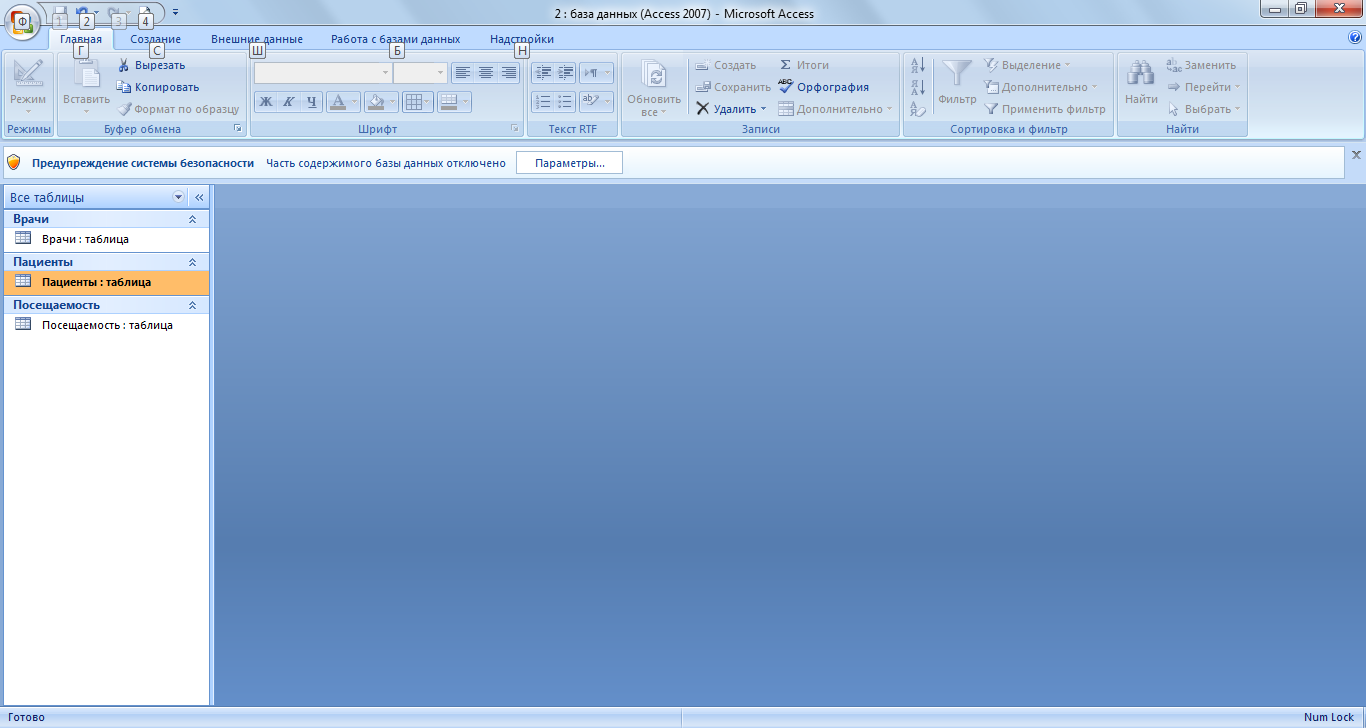Screen dimensions: 1366x728
Task: Close the security warning message bar
Action: click(x=1356, y=155)
